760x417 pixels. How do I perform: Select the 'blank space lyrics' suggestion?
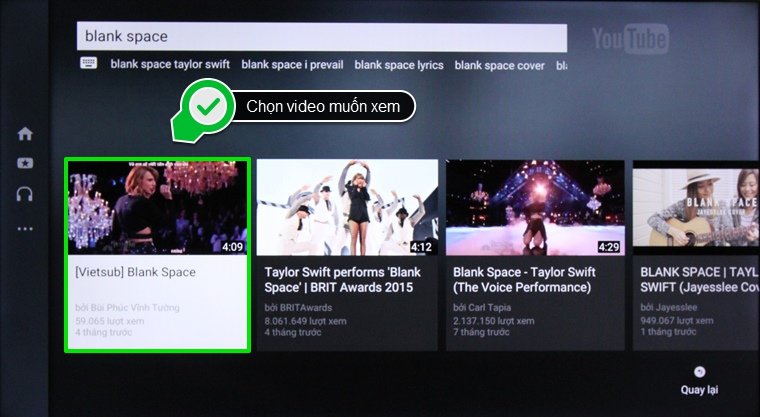point(399,65)
